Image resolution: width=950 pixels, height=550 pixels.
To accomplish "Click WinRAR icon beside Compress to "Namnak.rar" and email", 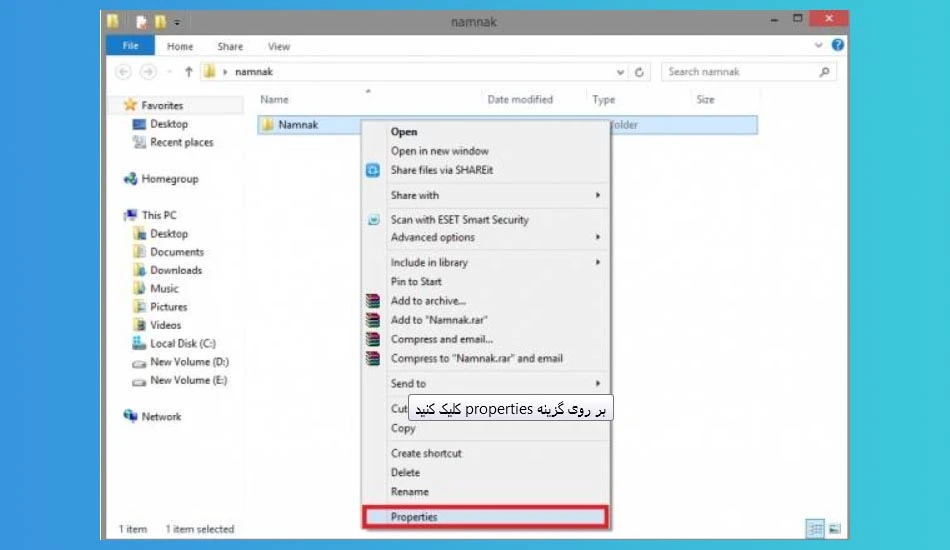I will (x=373, y=359).
